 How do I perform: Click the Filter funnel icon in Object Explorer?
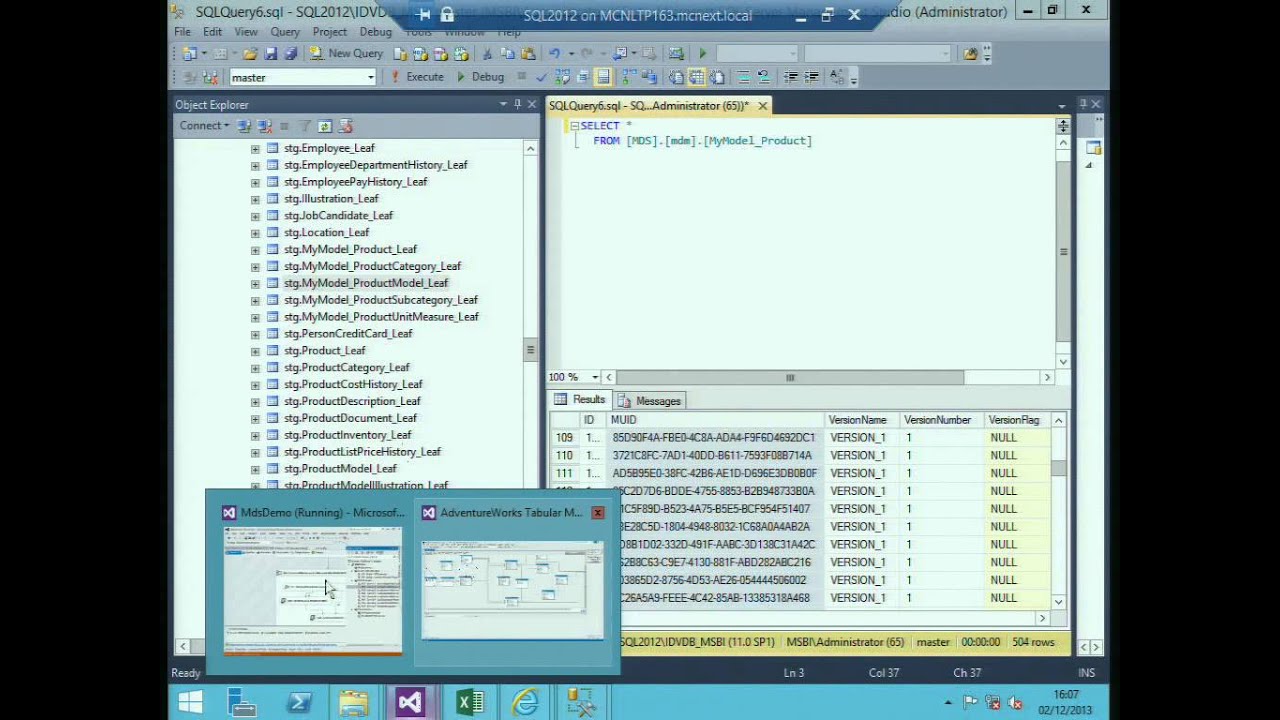[306, 126]
